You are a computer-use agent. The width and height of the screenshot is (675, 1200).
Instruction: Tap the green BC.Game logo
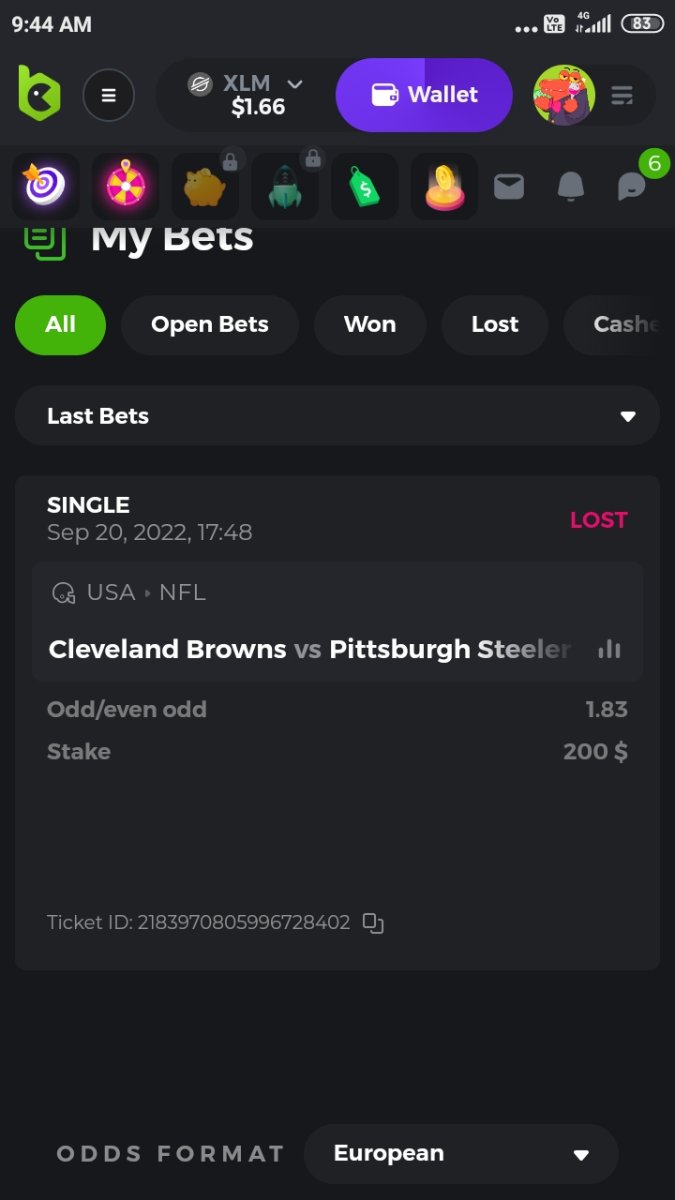[x=40, y=94]
